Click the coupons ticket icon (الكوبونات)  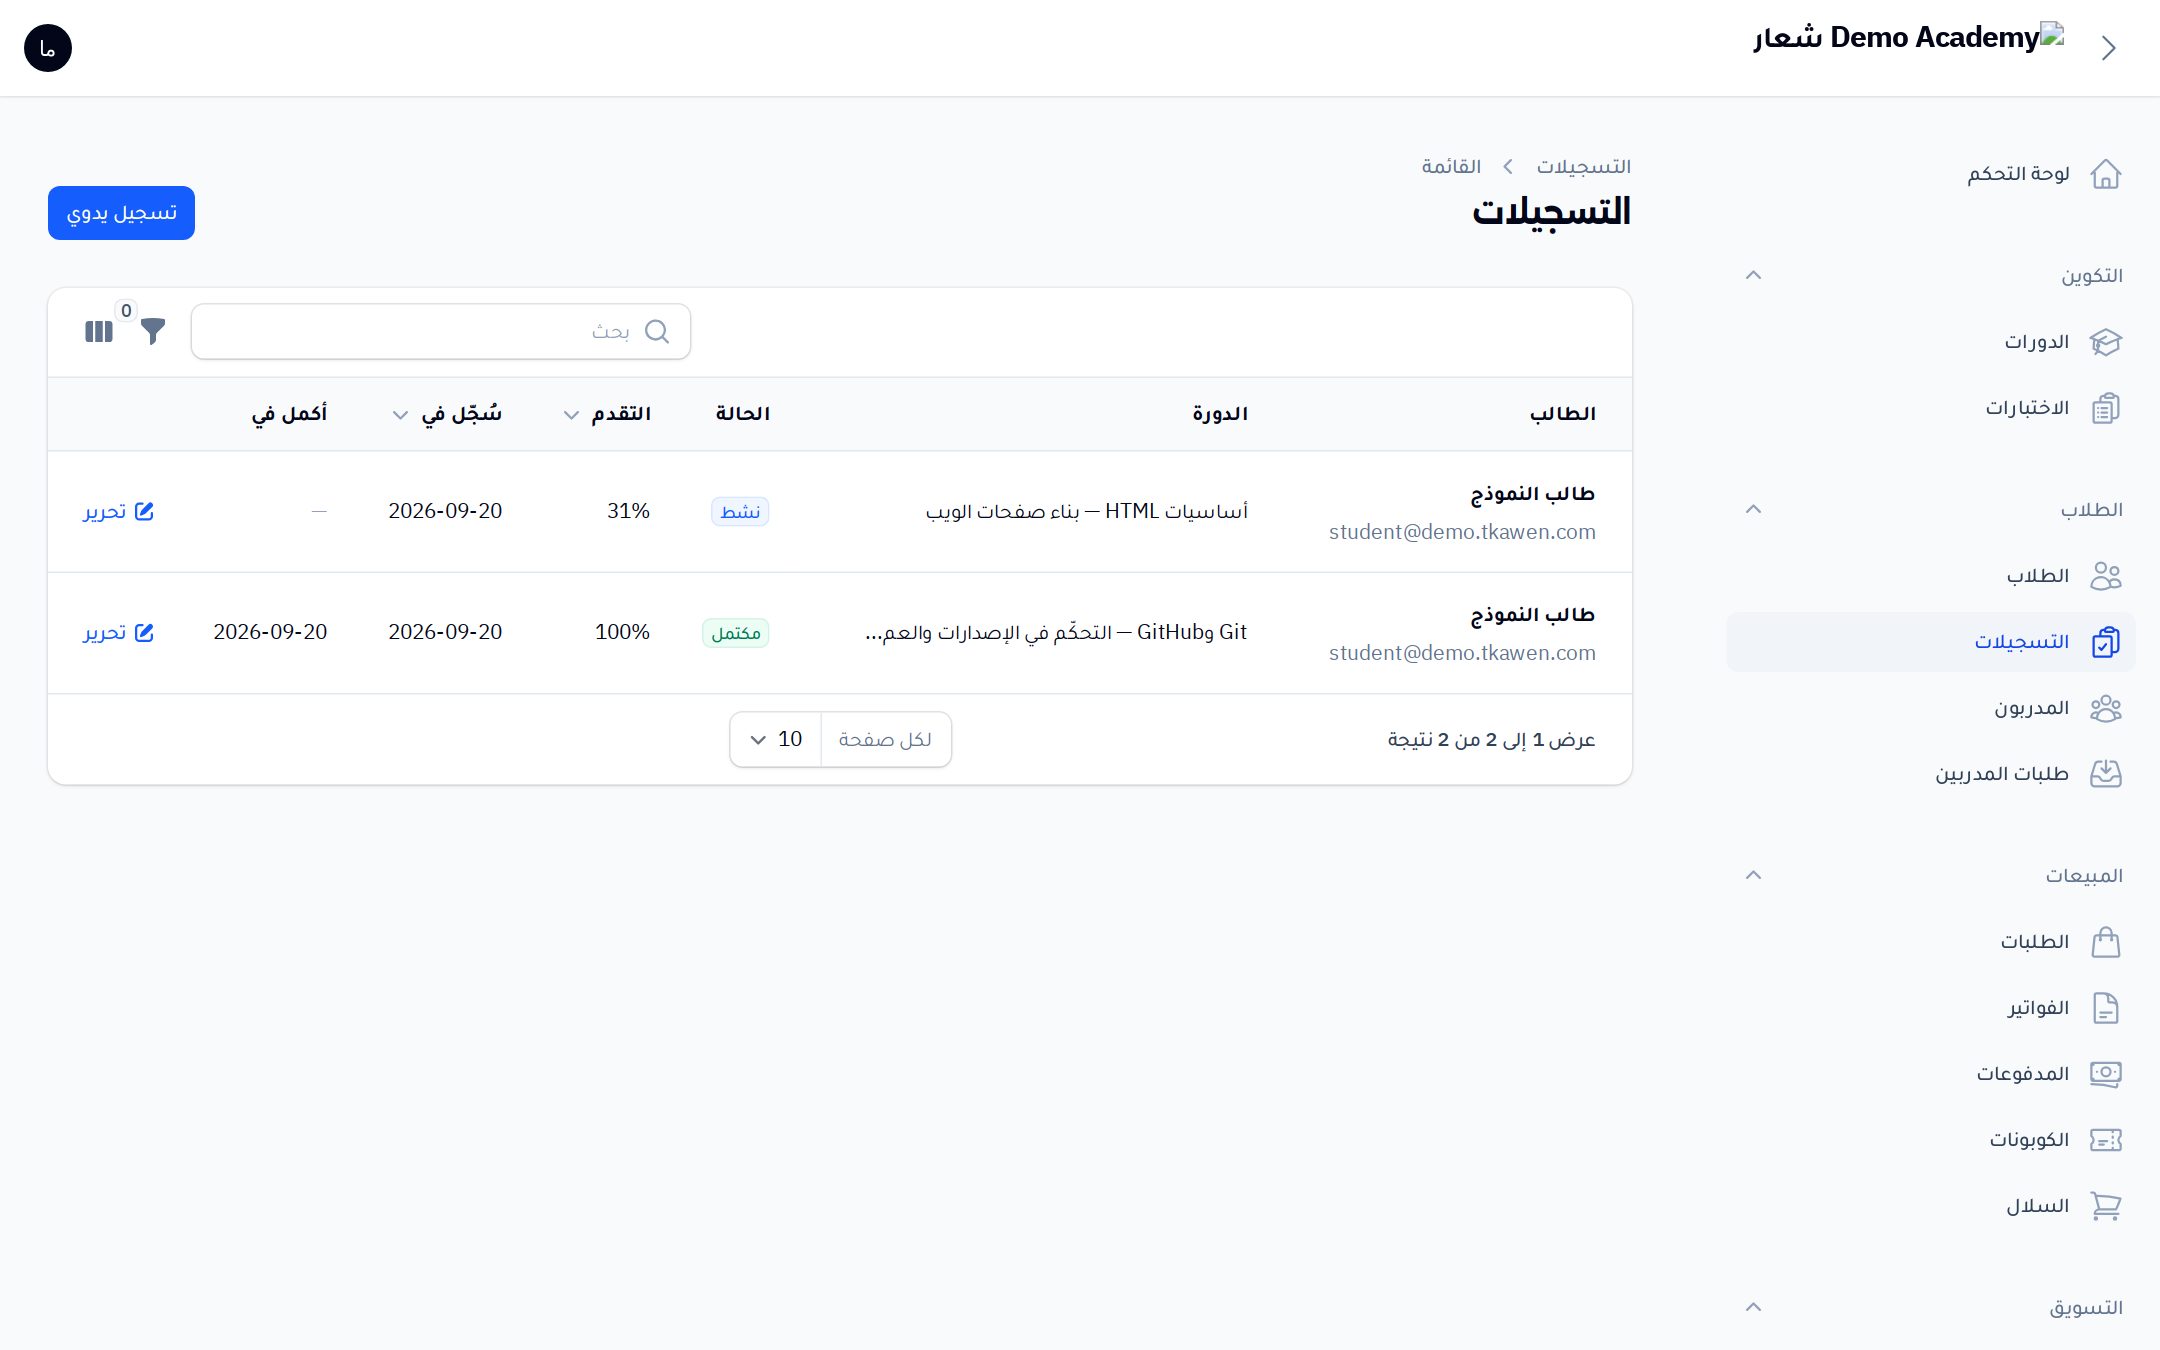(2105, 1140)
